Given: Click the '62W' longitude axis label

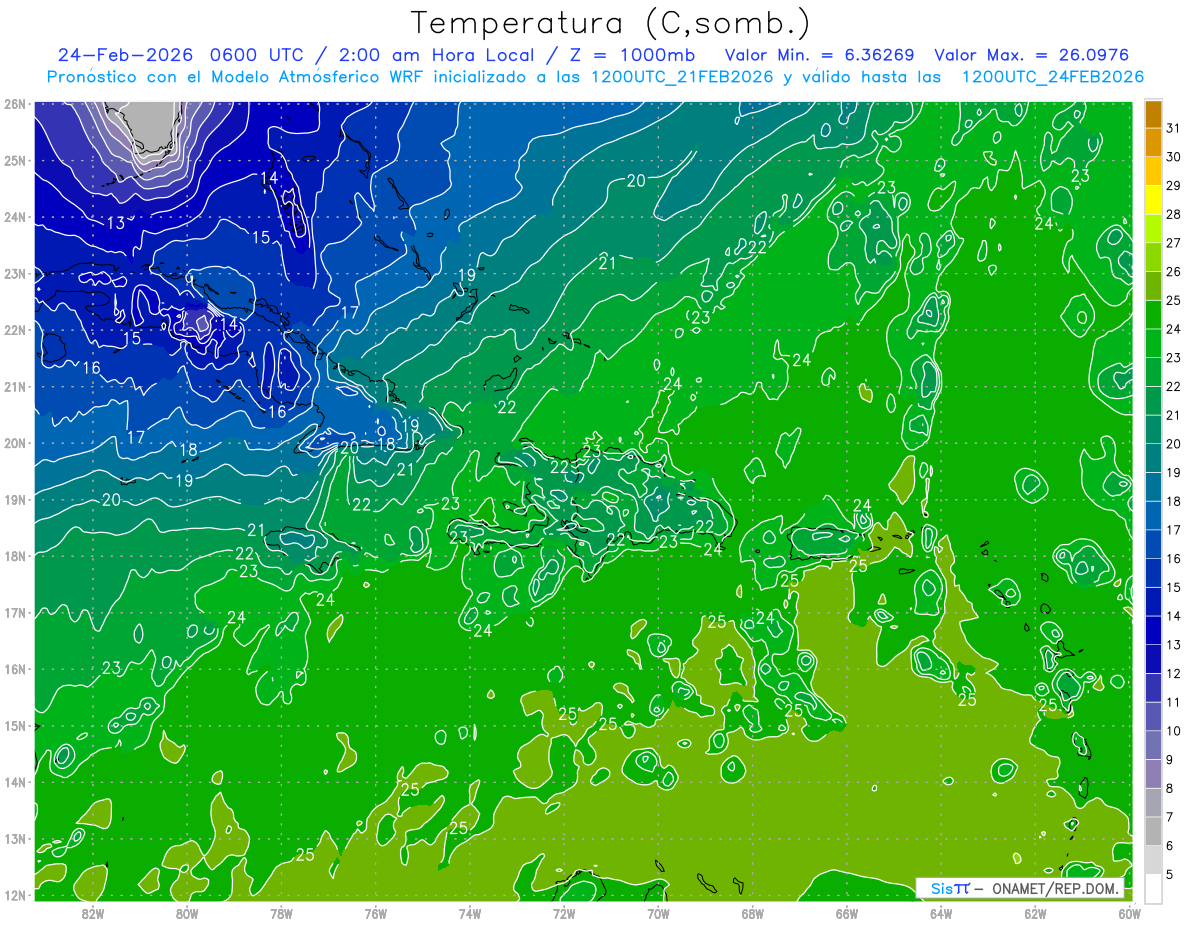Looking at the screenshot, I should [x=1035, y=913].
